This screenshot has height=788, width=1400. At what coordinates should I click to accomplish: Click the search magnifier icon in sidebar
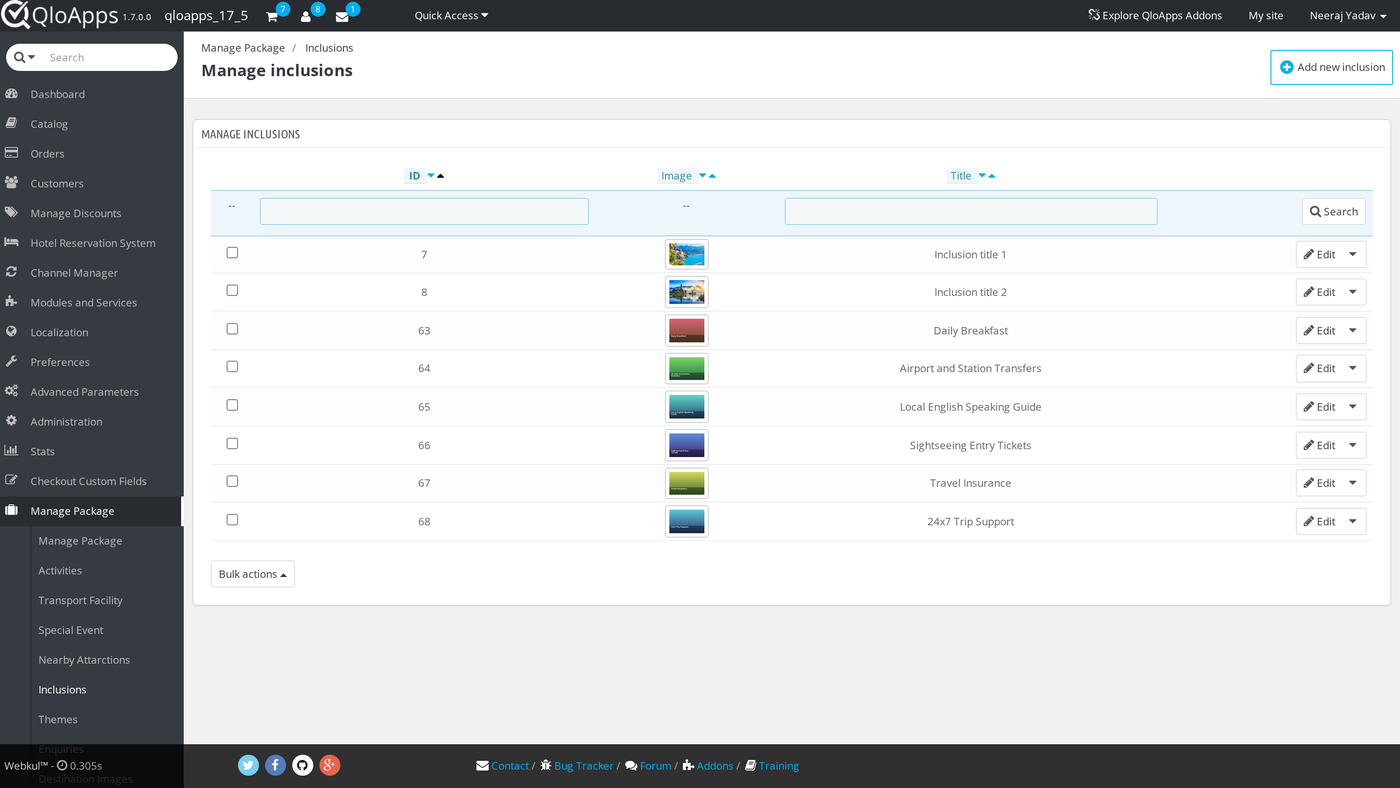tap(20, 57)
